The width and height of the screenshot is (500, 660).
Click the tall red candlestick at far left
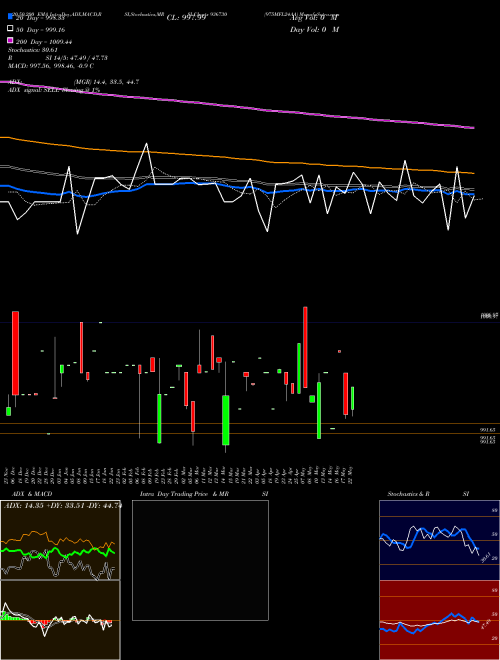pyautogui.click(x=15, y=353)
